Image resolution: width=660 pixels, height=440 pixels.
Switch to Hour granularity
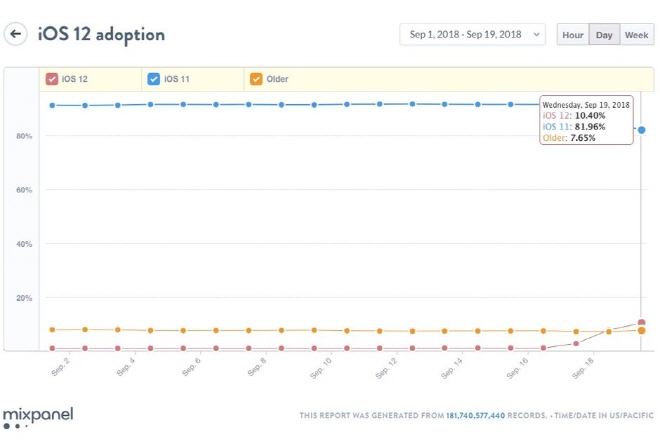(573, 35)
